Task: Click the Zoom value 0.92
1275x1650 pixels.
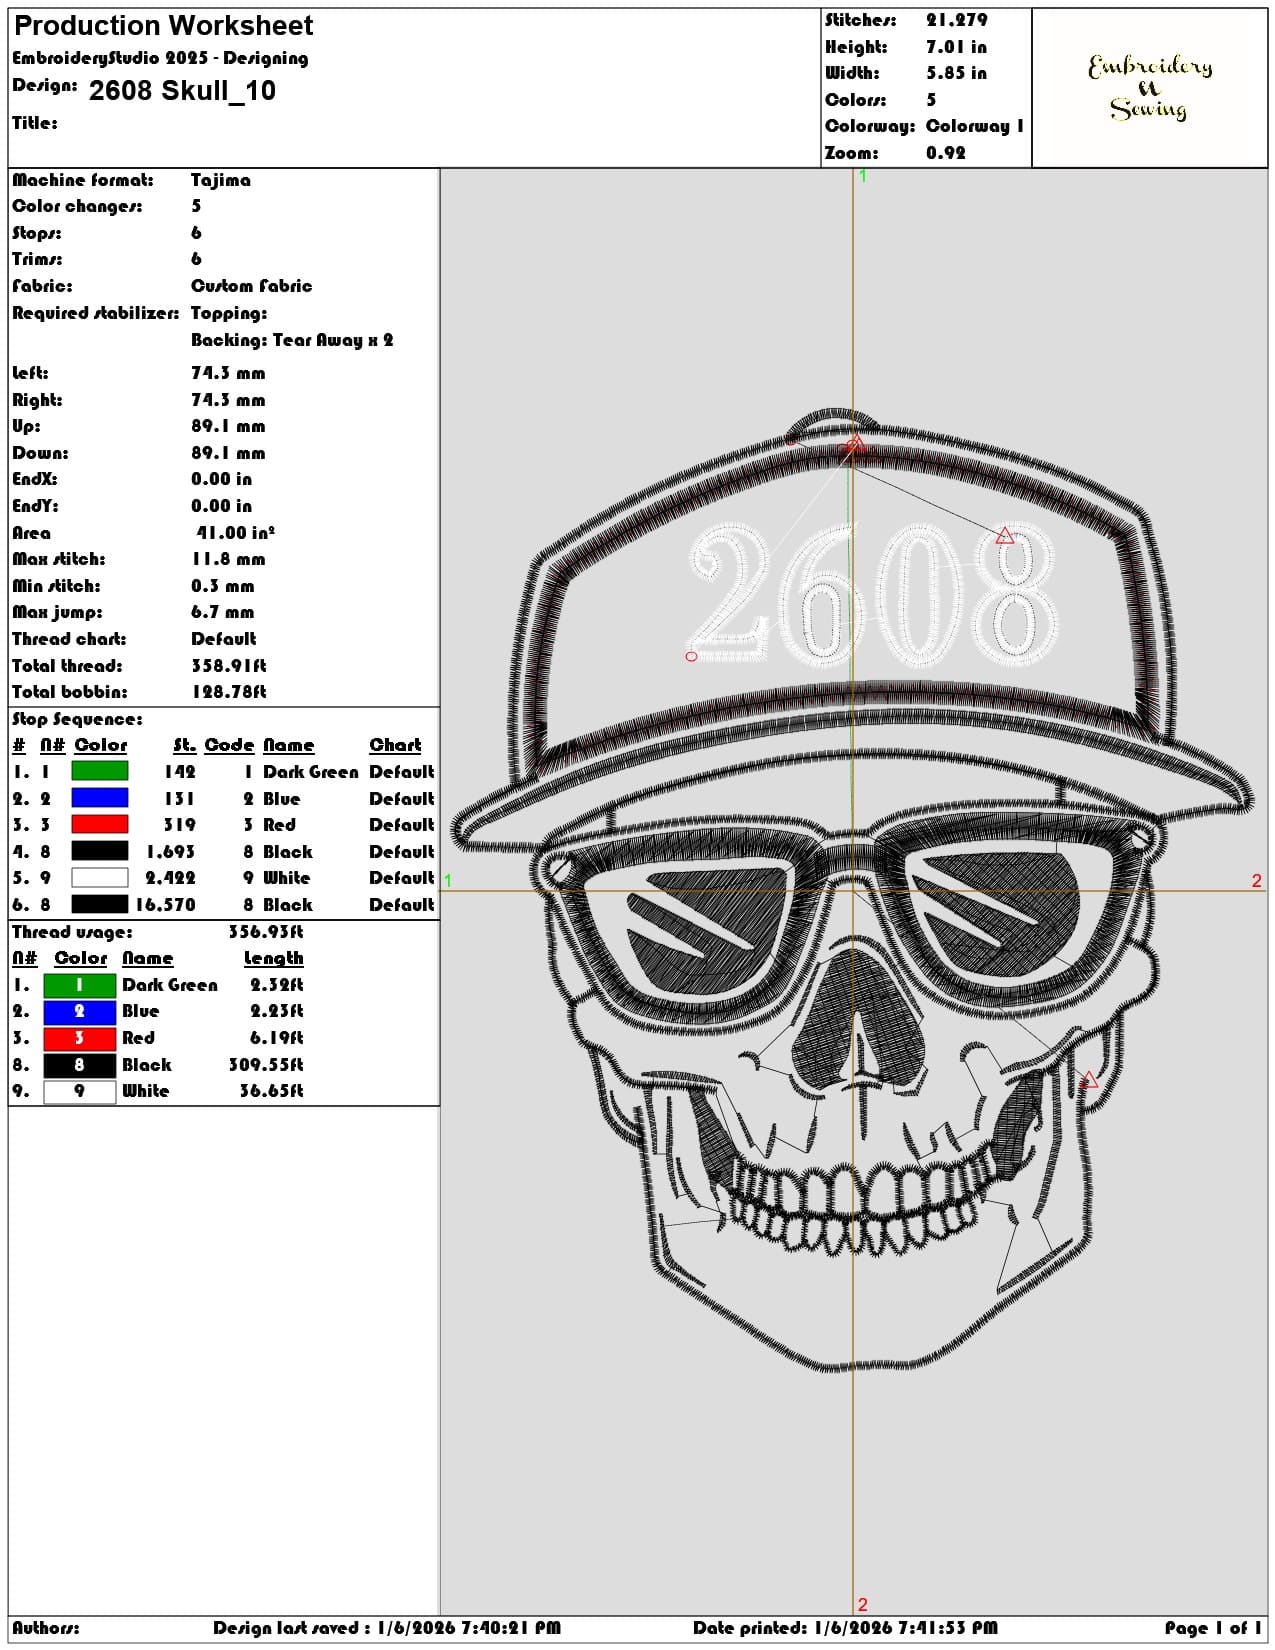Action: (x=946, y=153)
